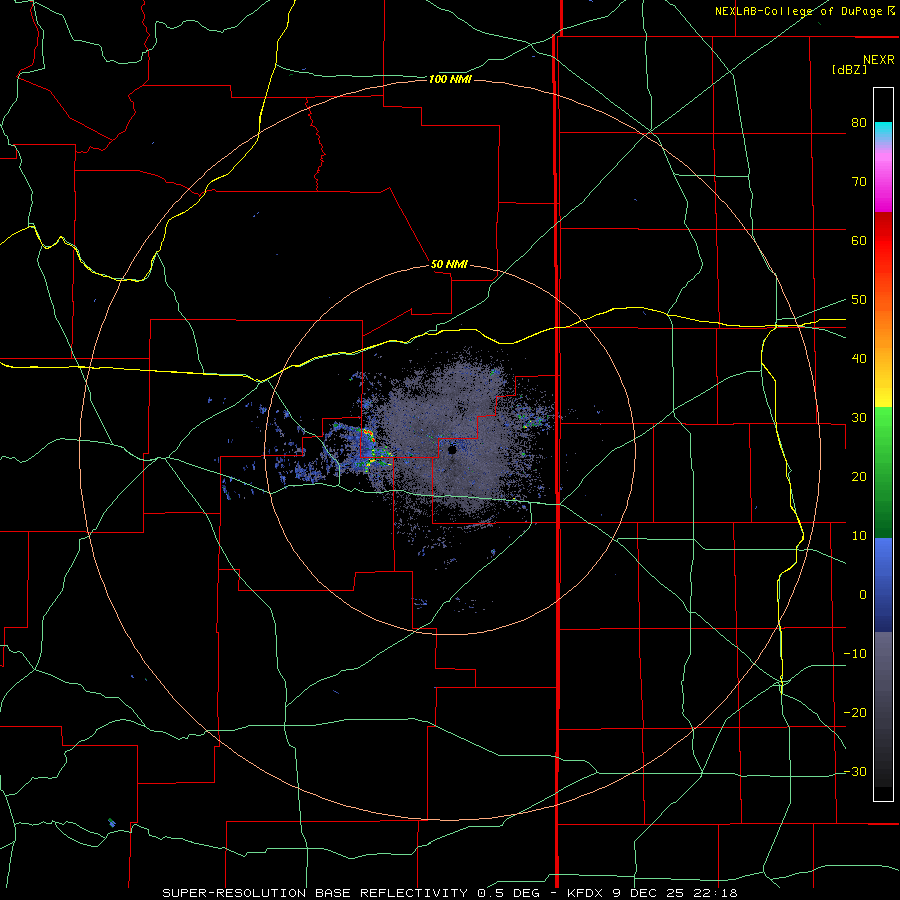Image resolution: width=900 pixels, height=900 pixels.
Task: Click the dBZ unit label above the scale
Action: pyautogui.click(x=849, y=69)
